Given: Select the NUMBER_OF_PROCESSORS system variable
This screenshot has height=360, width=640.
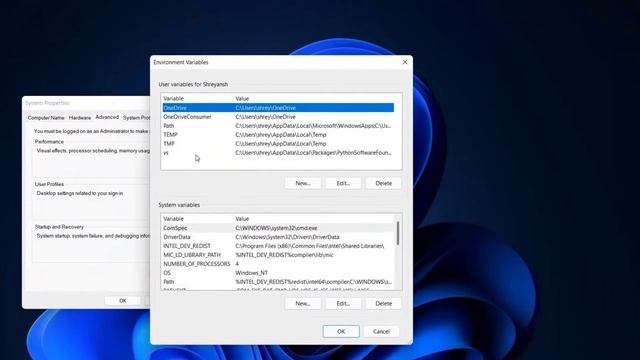Looking at the screenshot, I should click(278, 264).
